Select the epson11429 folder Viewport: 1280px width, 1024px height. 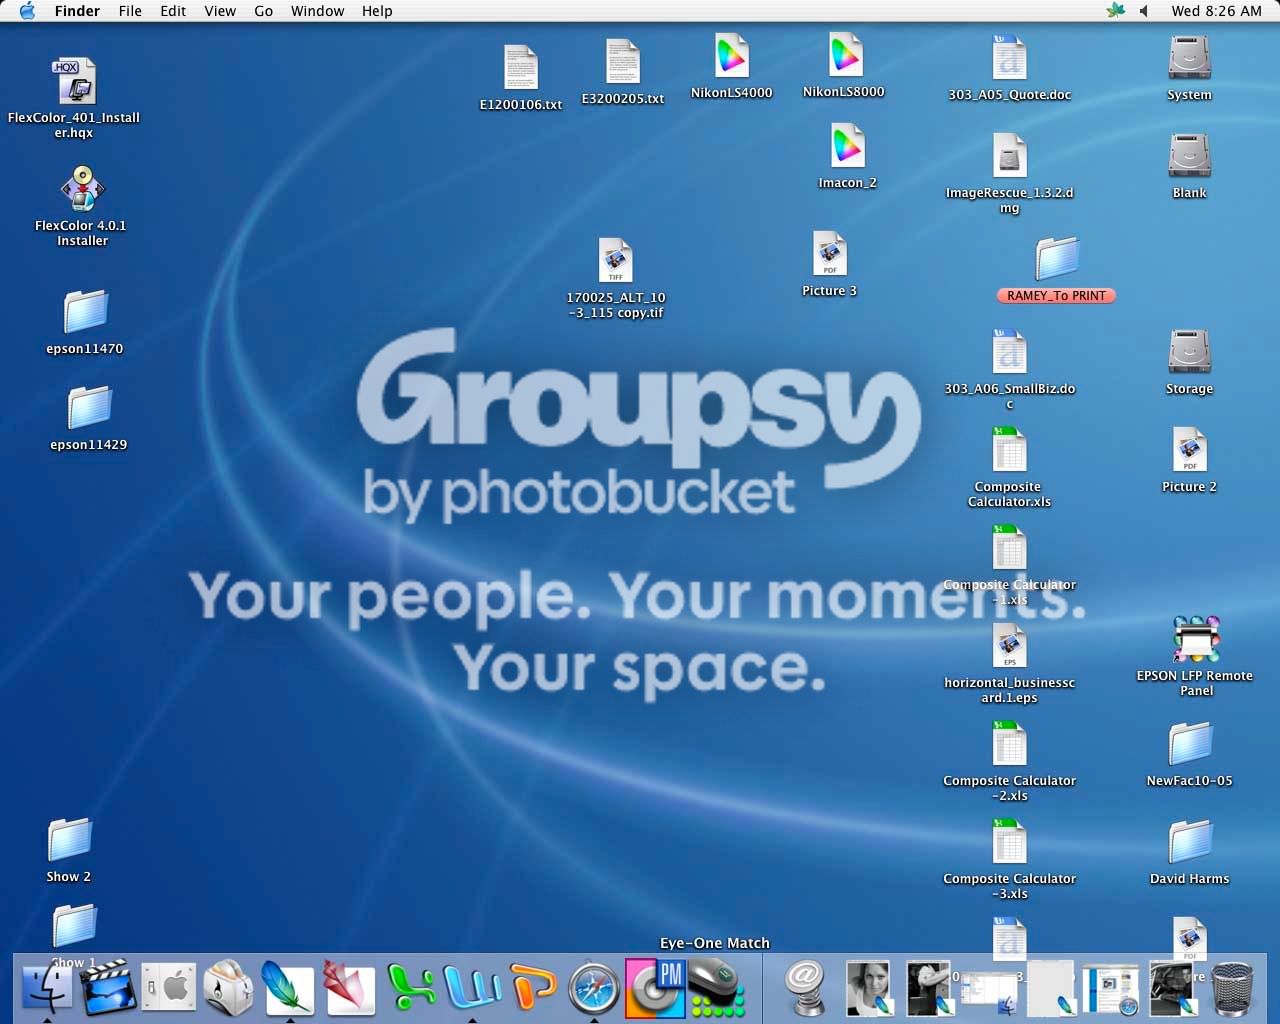[89, 408]
